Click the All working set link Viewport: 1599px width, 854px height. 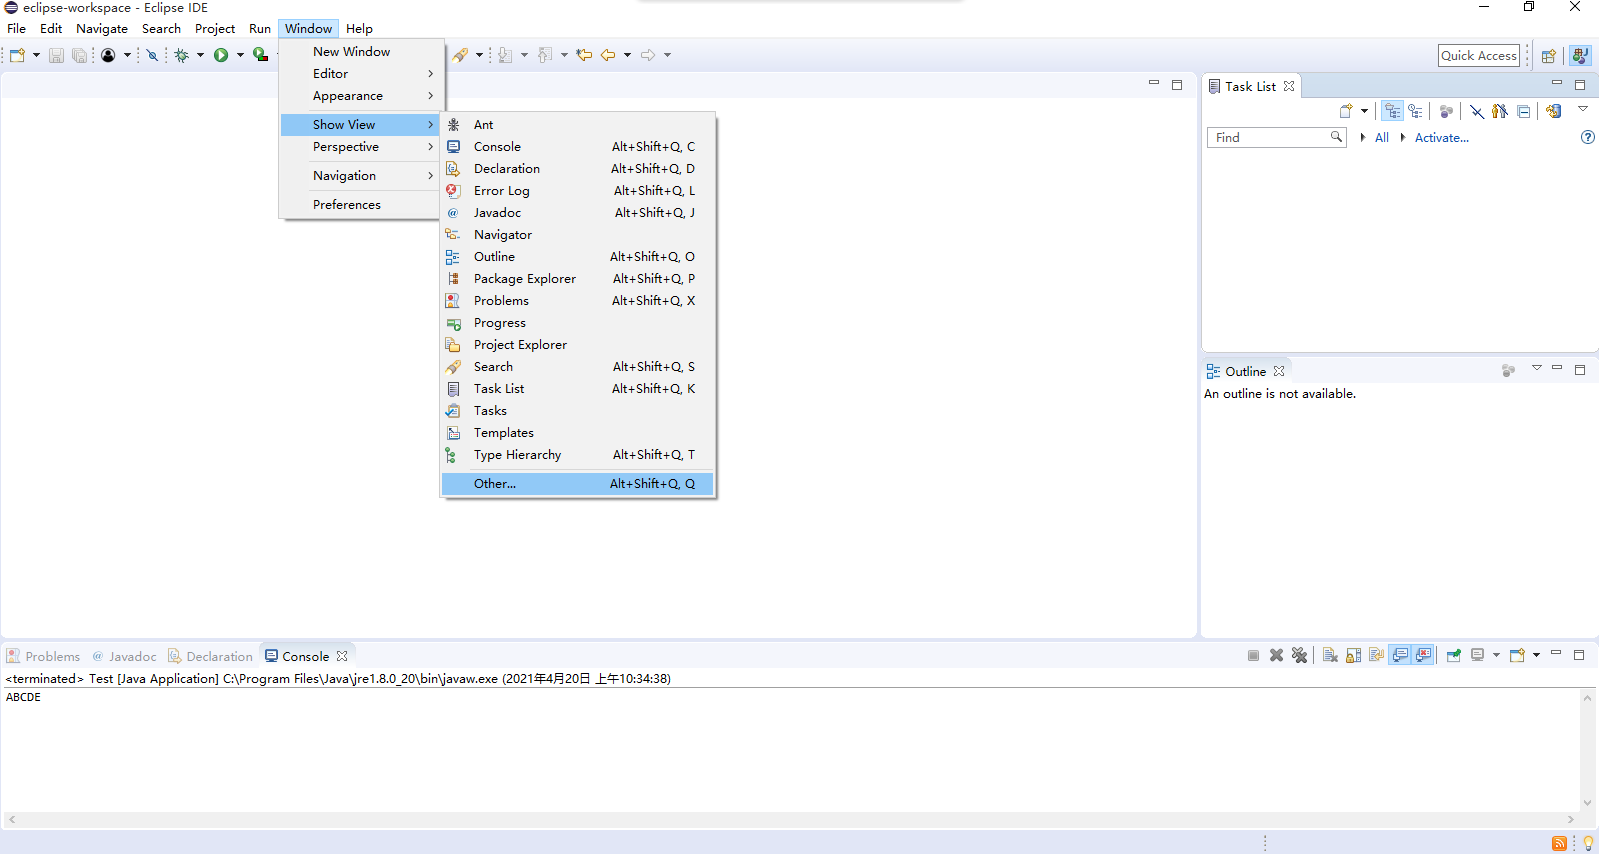coord(1381,138)
